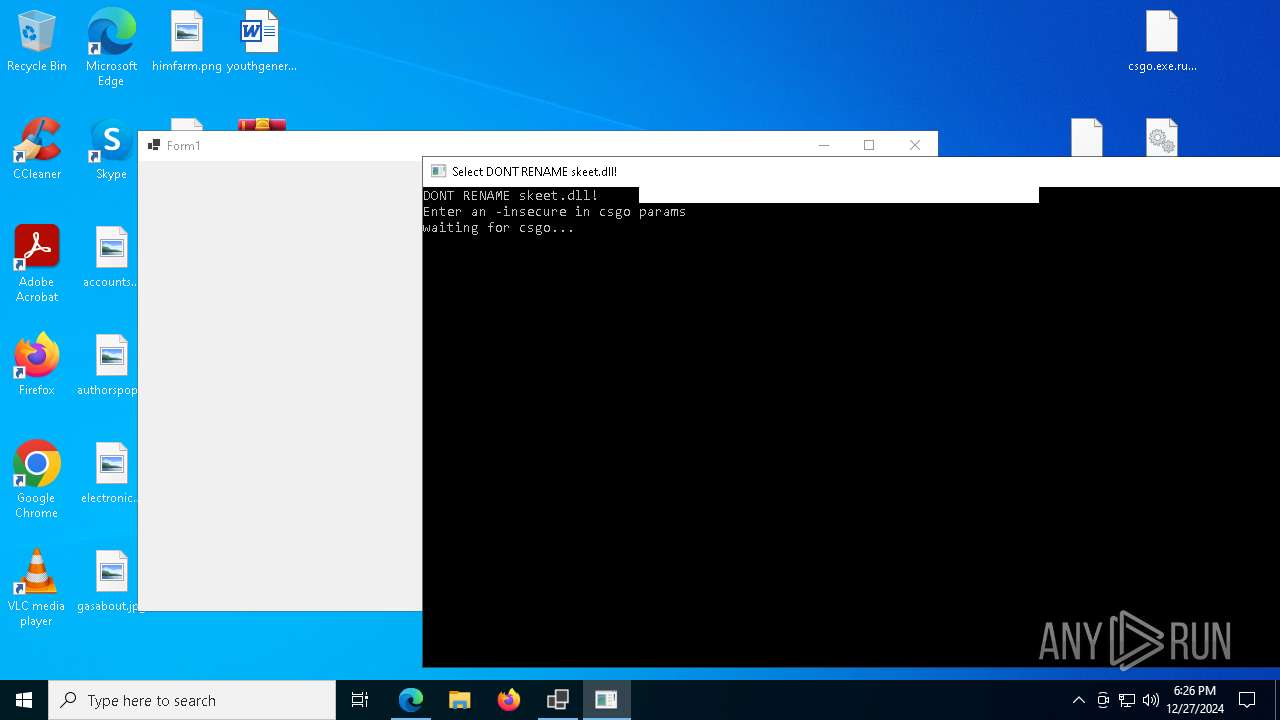Select the youthgener Word document icon
1280x720 pixels.
coord(261,42)
